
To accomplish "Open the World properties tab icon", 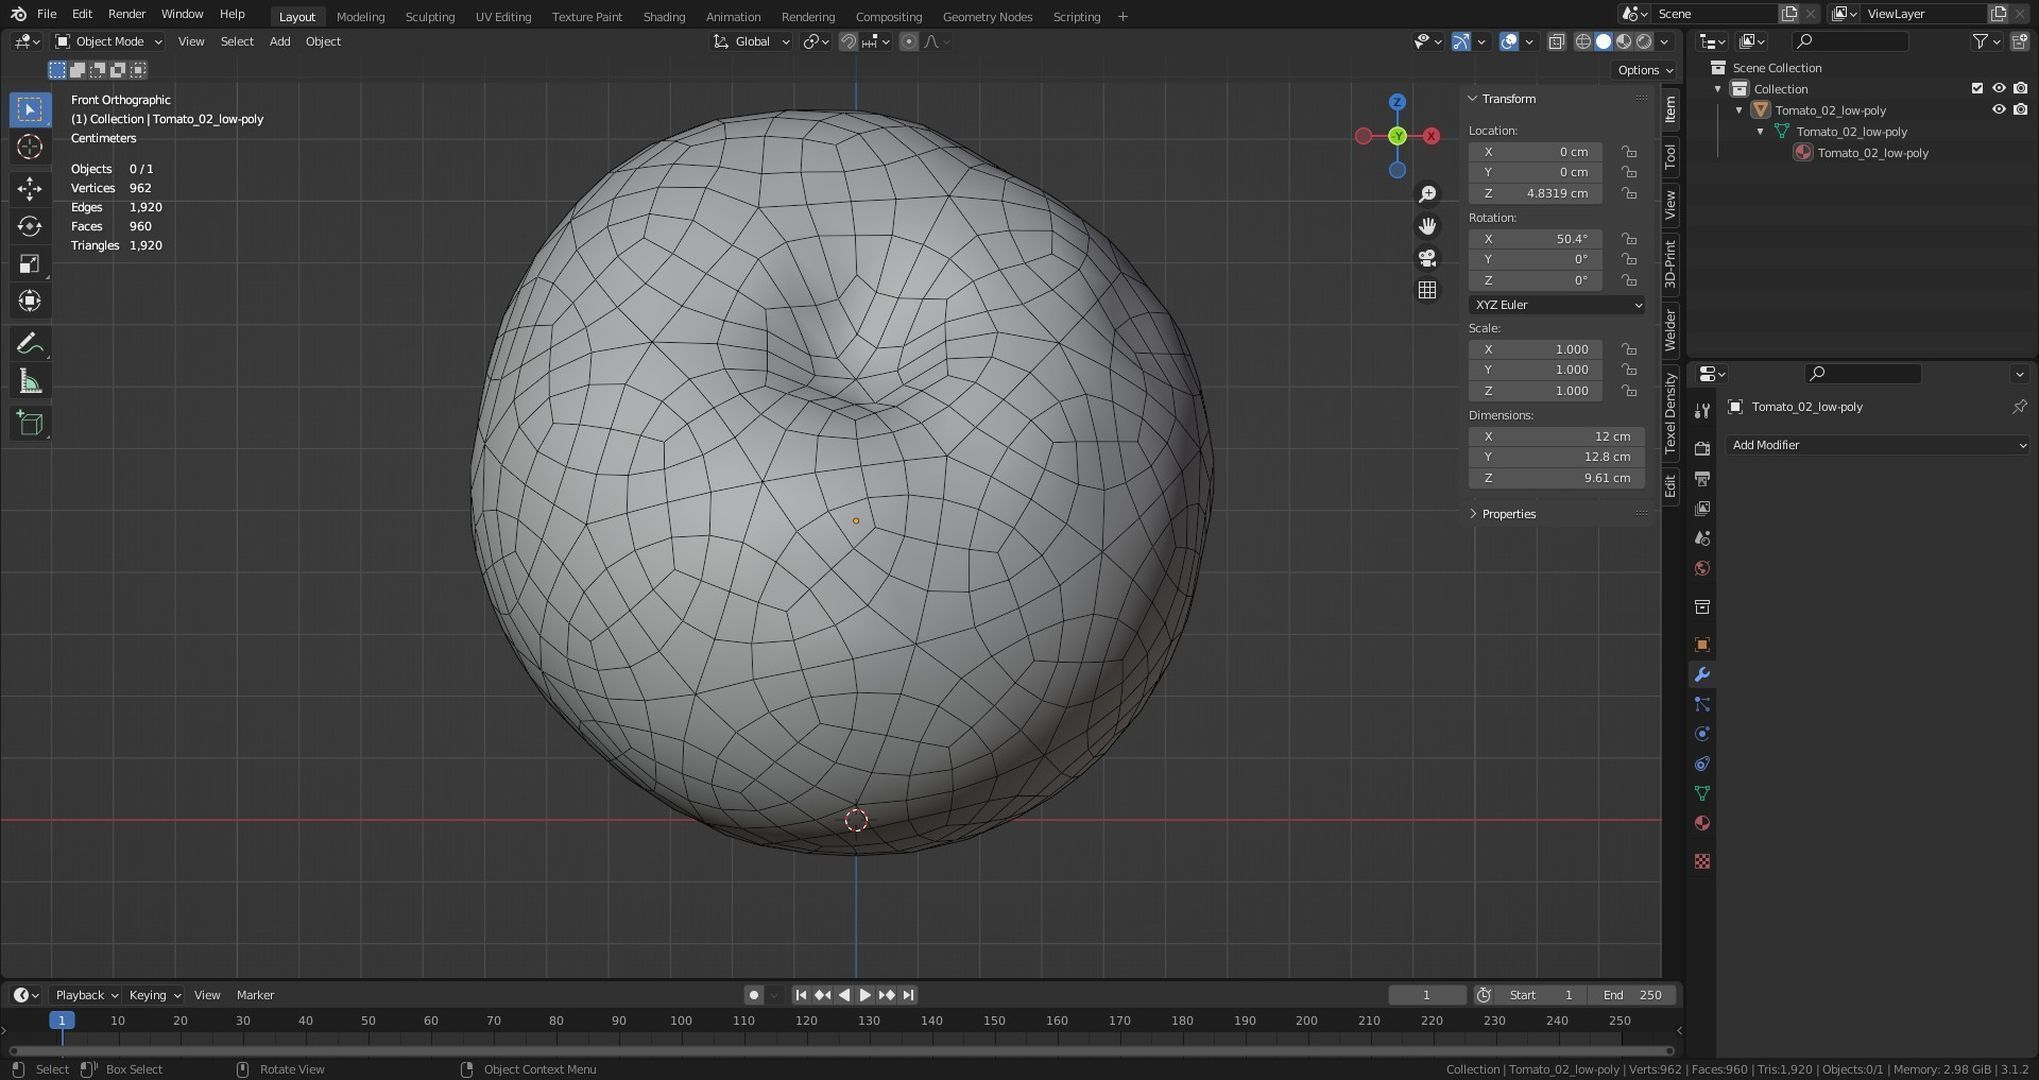I will [x=1702, y=569].
